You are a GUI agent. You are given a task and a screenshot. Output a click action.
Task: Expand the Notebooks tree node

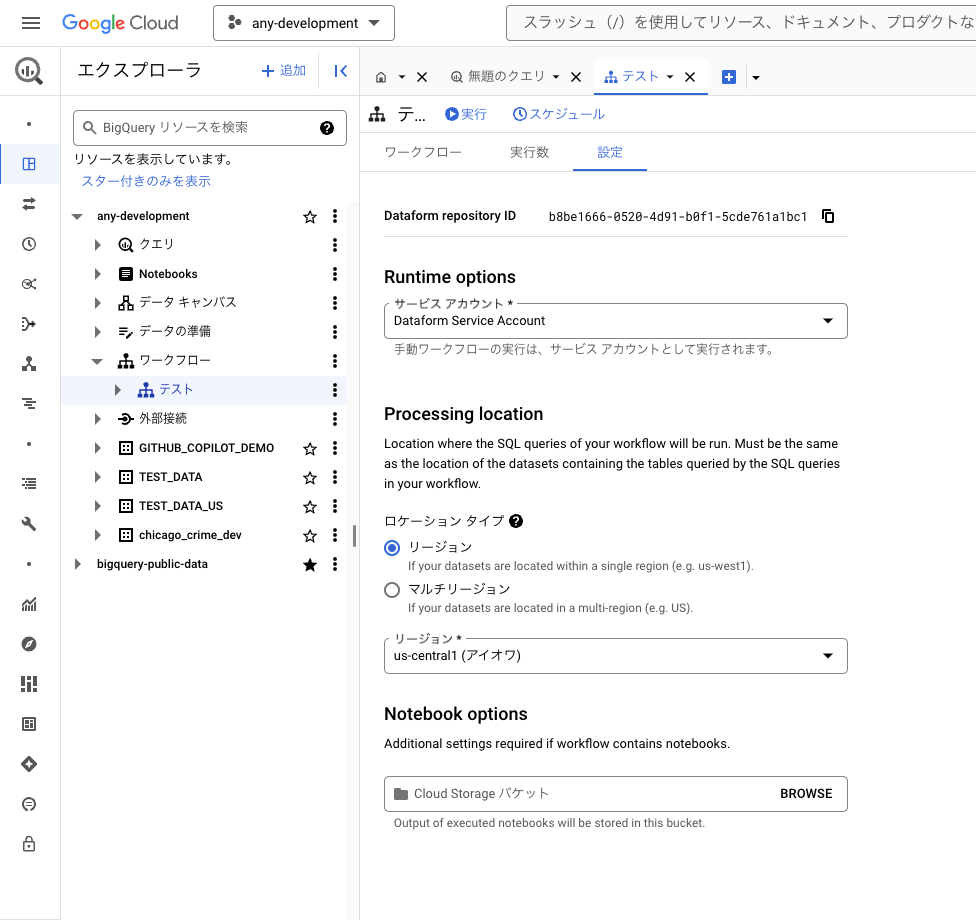click(x=97, y=274)
